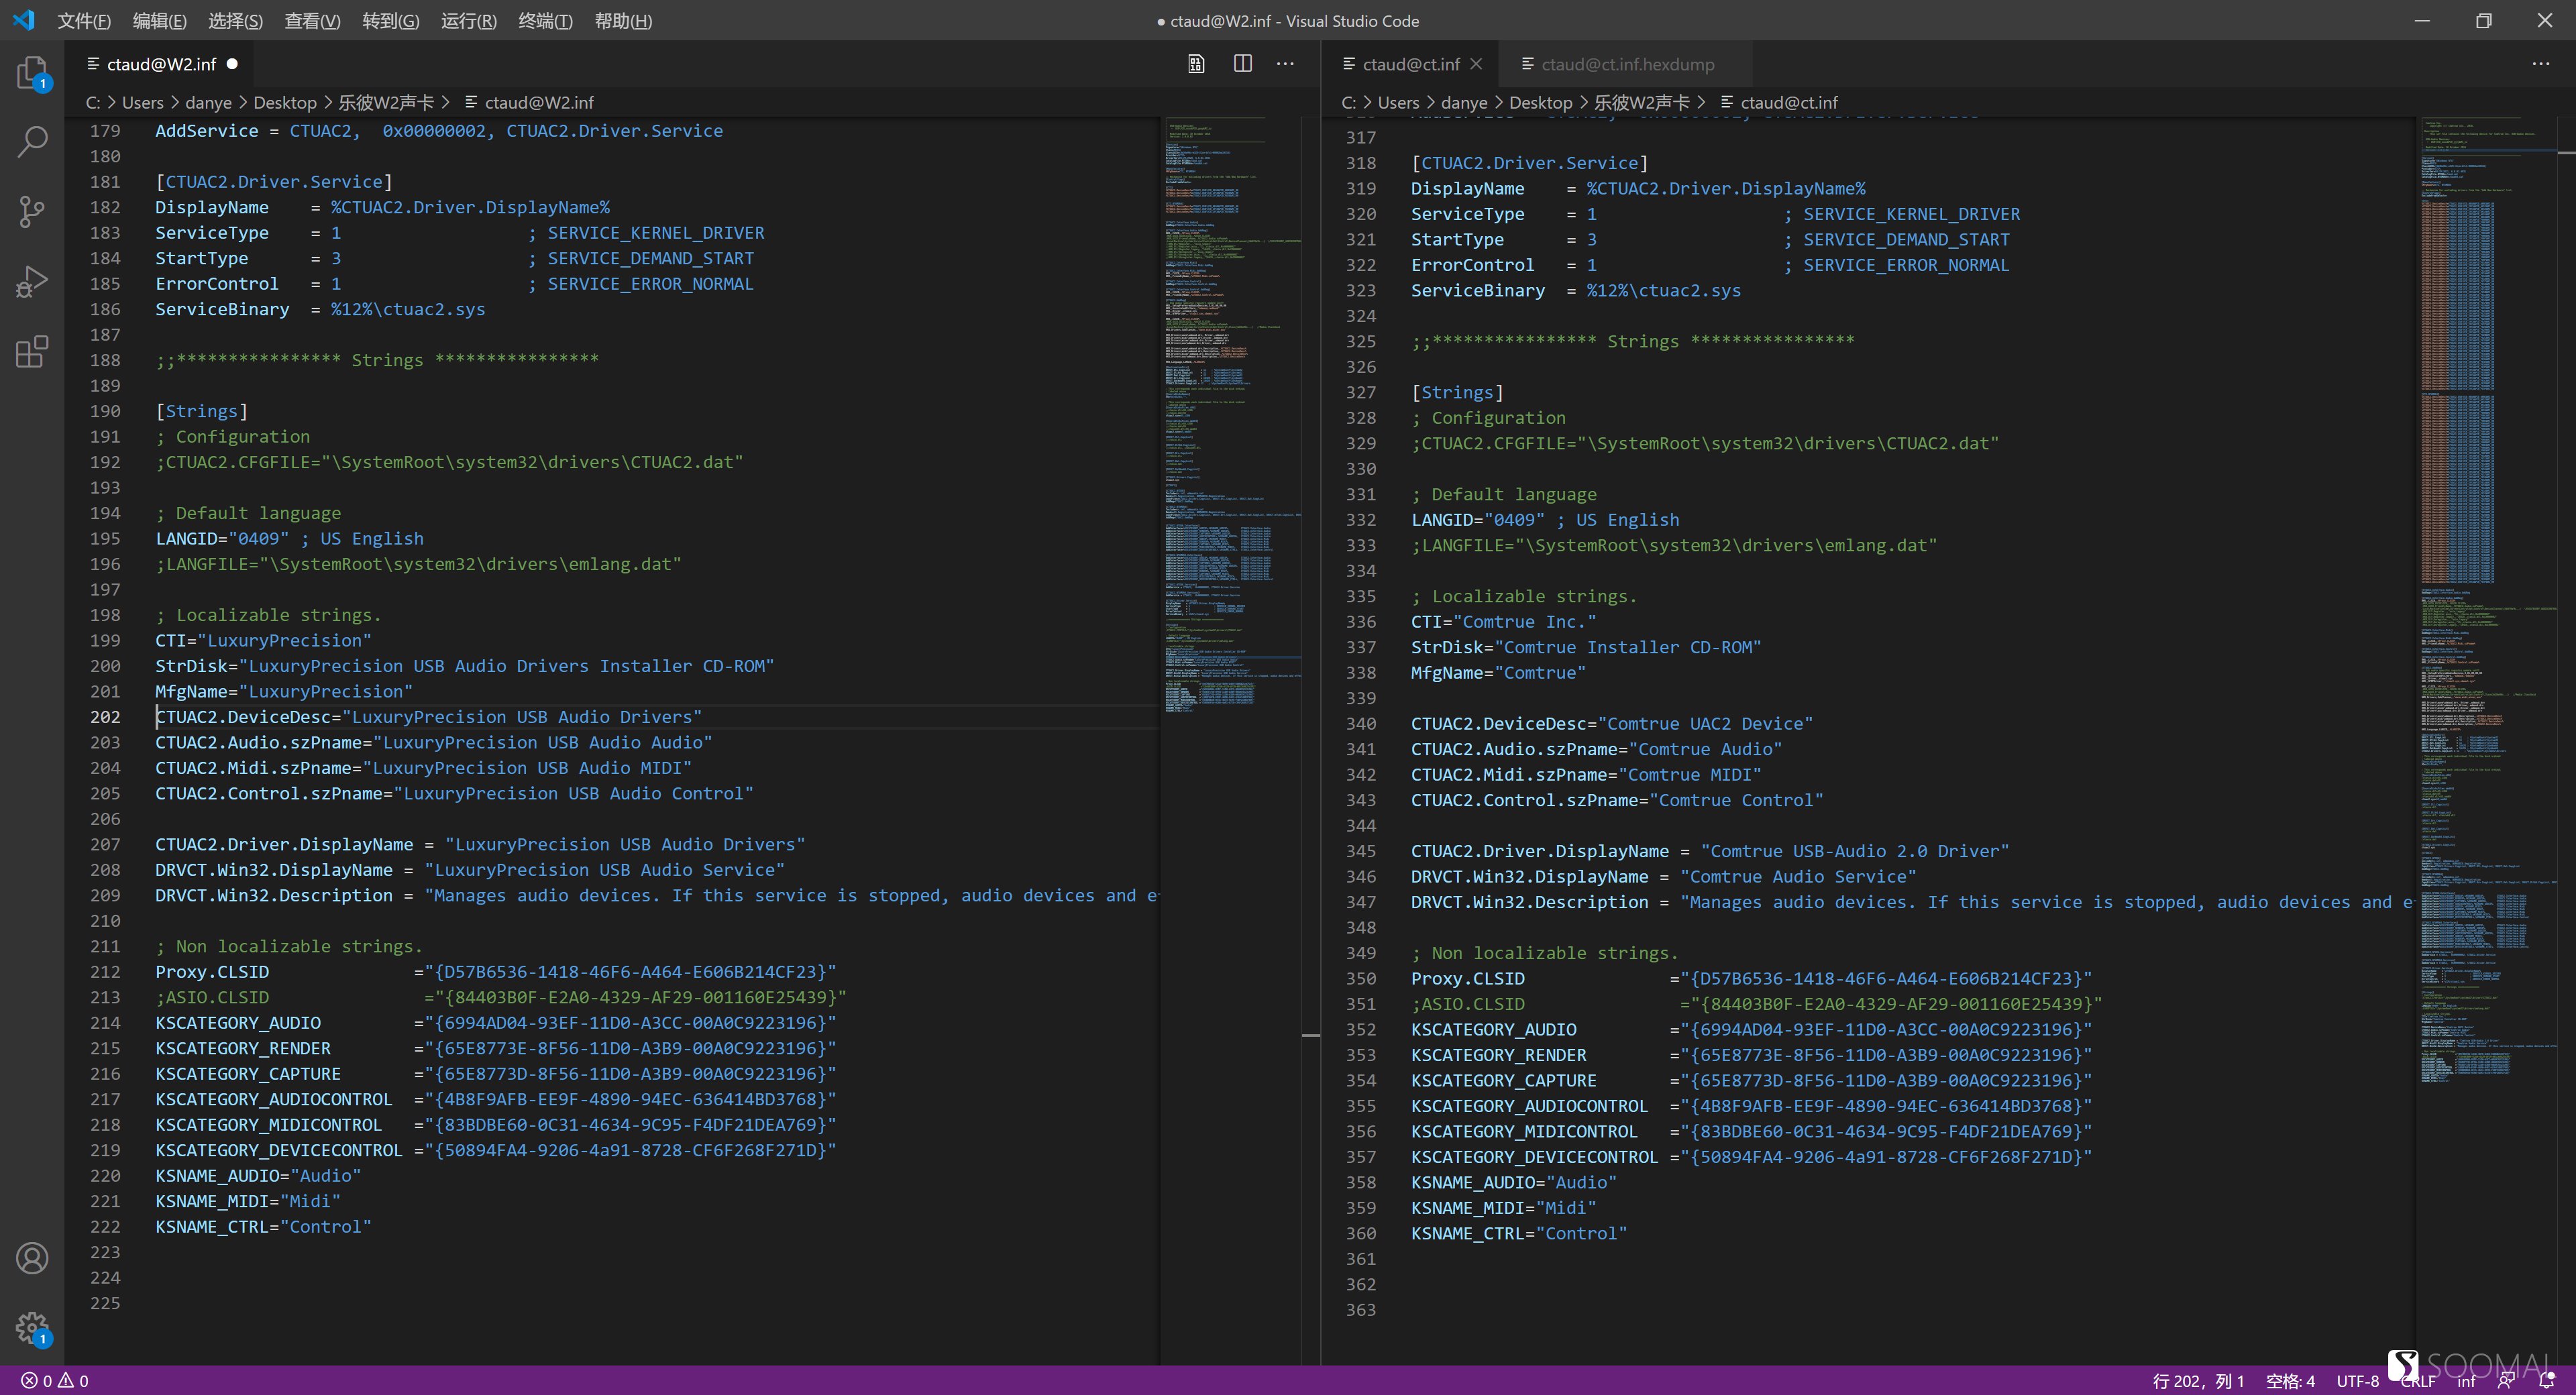Image resolution: width=2576 pixels, height=1395 pixels.
Task: Click UTF-8 encoding in status bar
Action: click(2357, 1380)
